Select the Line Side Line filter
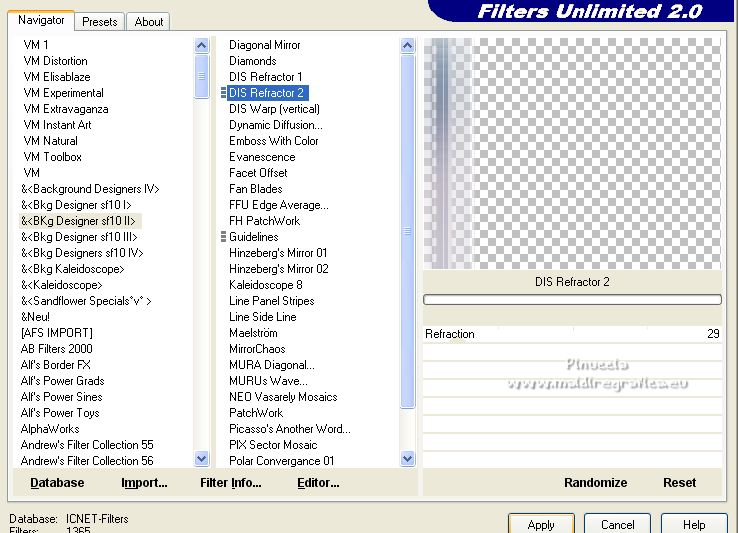The height and width of the screenshot is (533, 738). [263, 317]
